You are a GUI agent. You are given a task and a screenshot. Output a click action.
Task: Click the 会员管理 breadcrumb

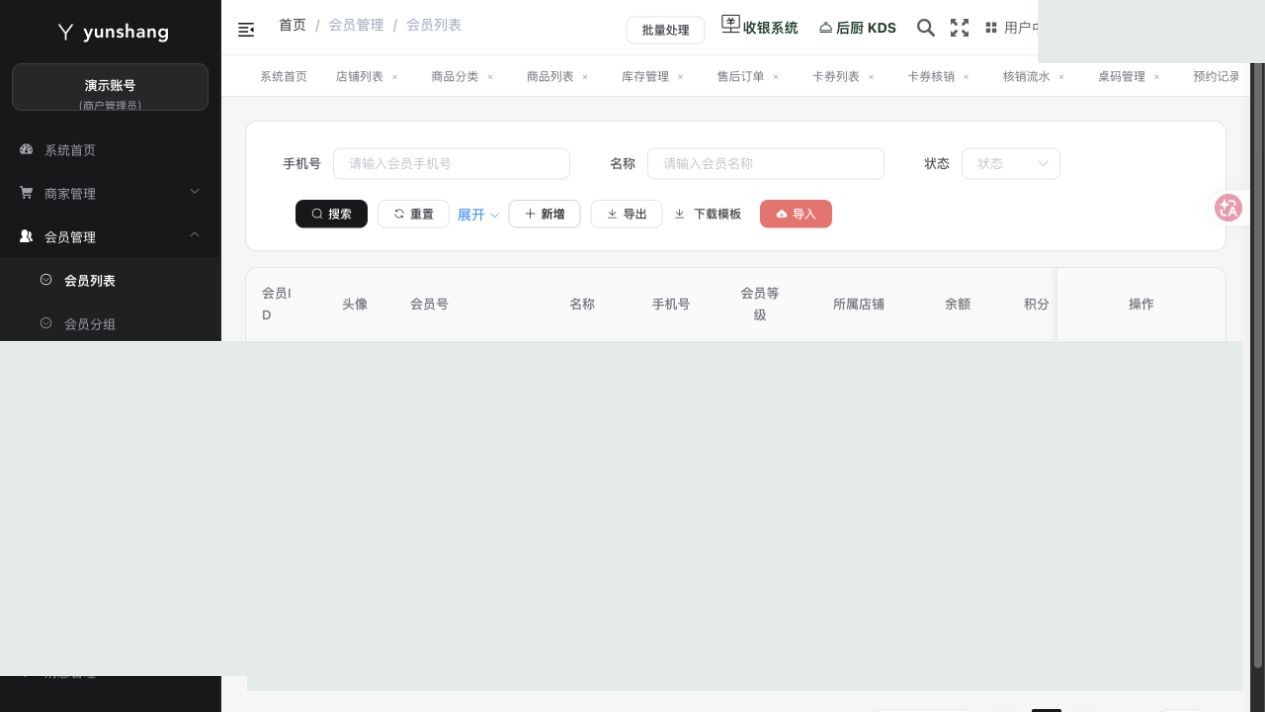[x=356, y=25]
